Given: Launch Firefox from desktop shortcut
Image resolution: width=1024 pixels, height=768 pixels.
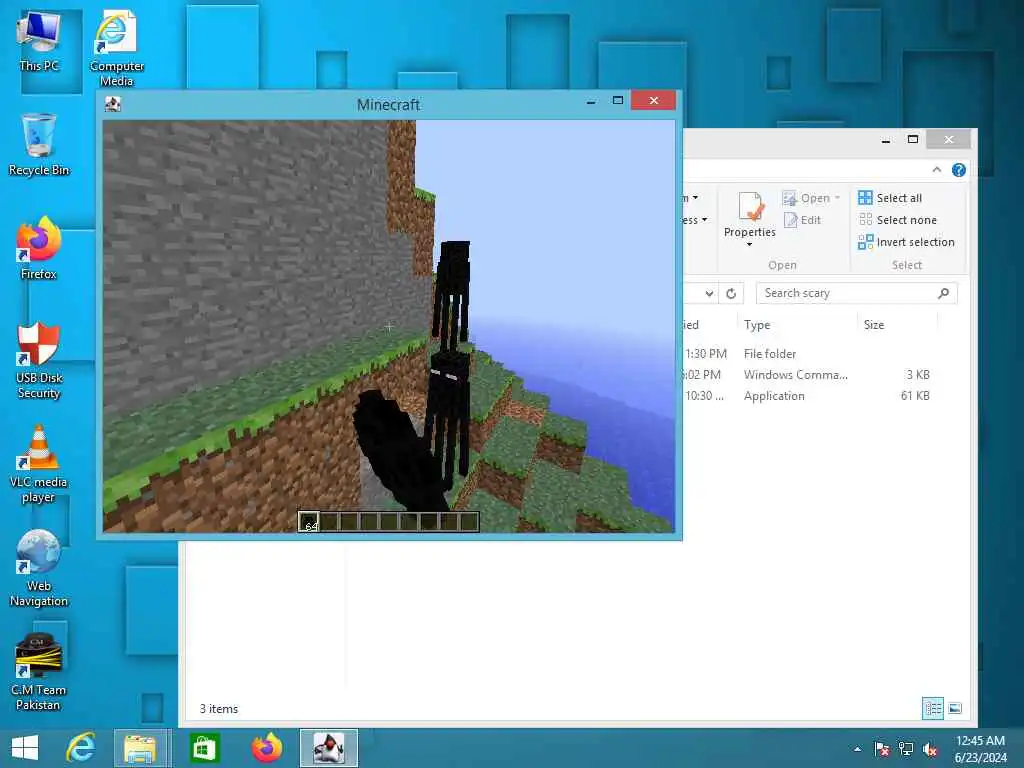Looking at the screenshot, I should (39, 249).
